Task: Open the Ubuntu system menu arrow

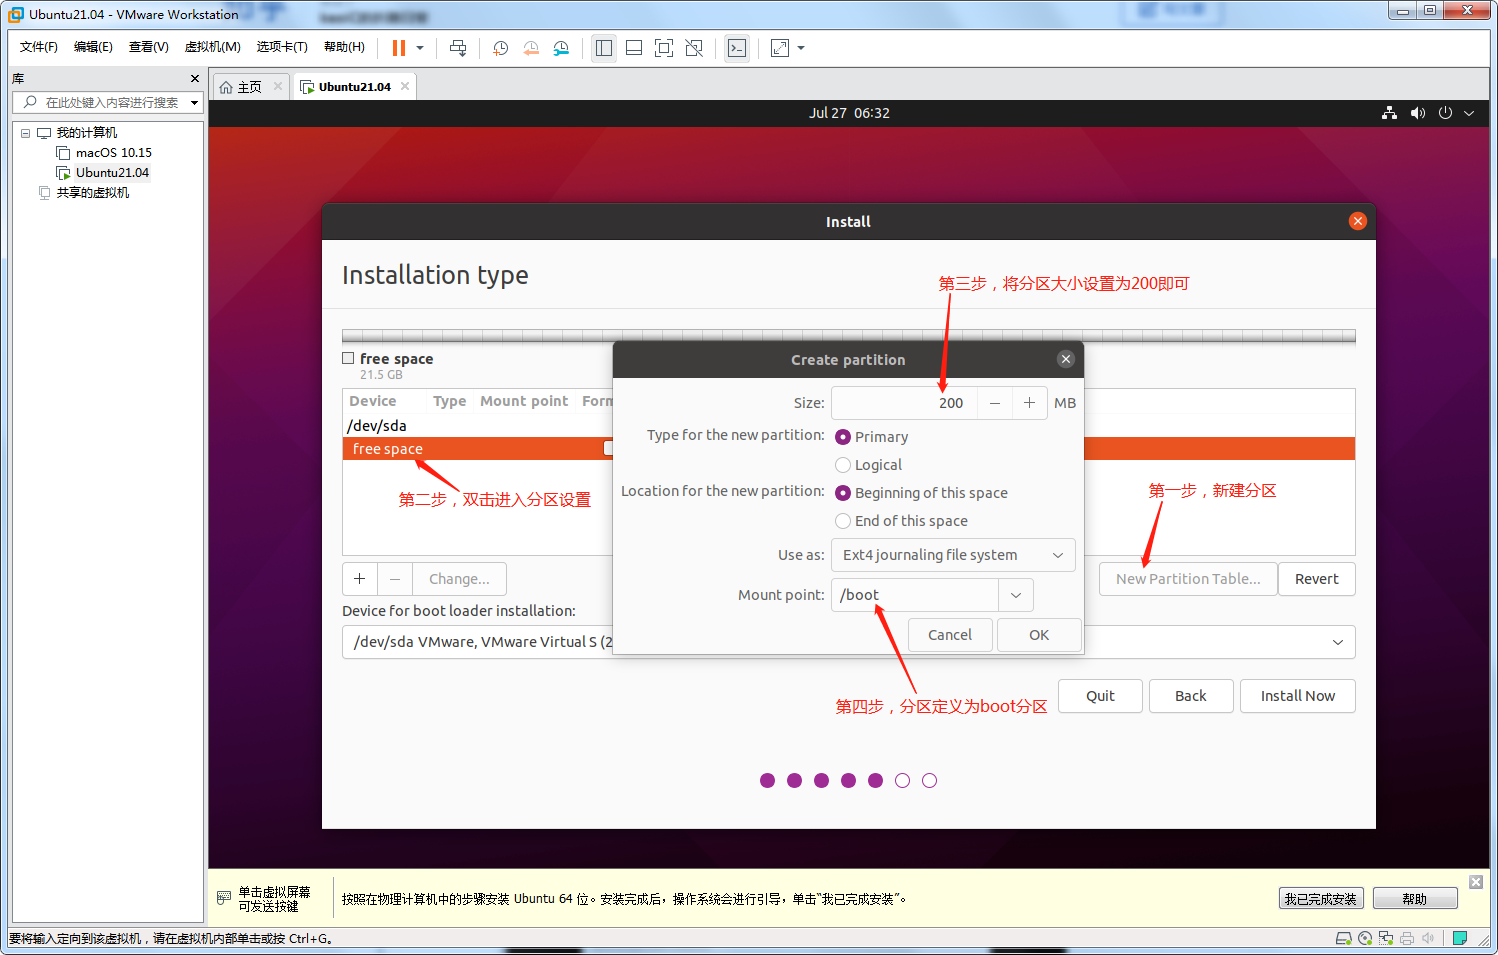Action: [1469, 113]
